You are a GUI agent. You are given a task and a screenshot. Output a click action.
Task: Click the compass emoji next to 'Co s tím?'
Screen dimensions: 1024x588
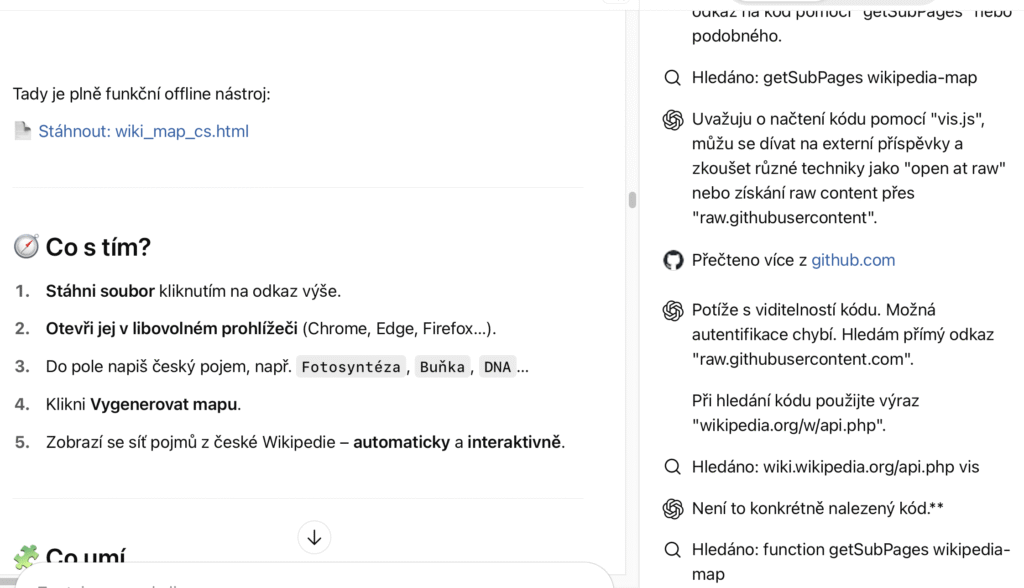pos(26,246)
